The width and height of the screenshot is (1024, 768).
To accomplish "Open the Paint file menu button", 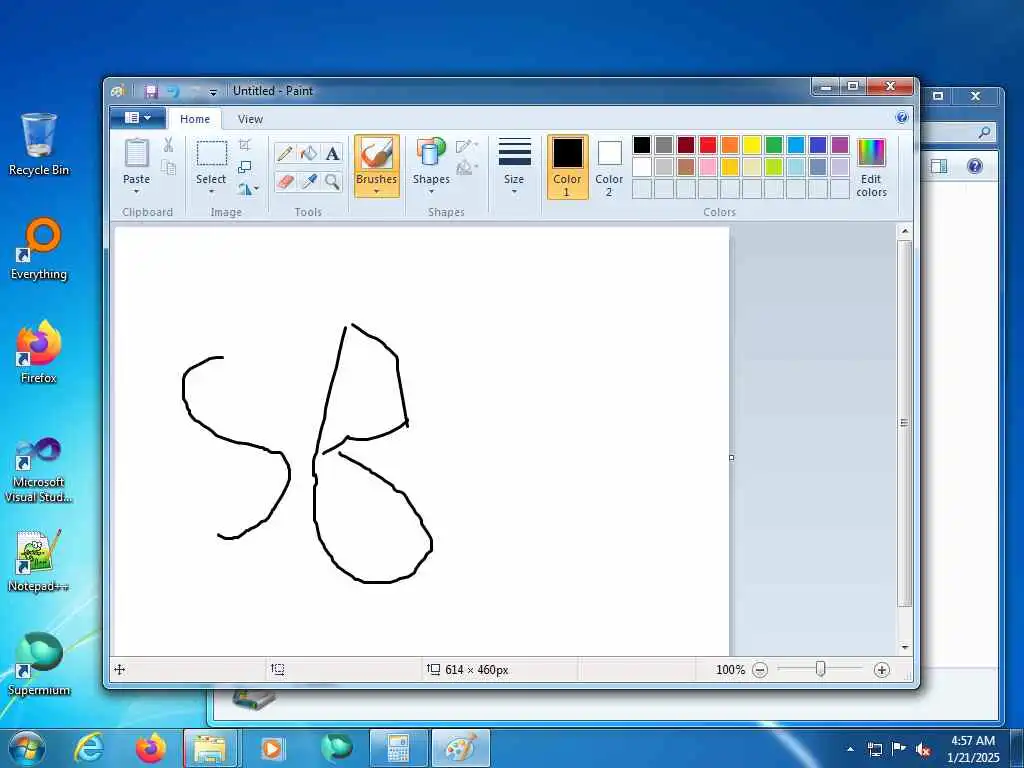I will point(138,118).
